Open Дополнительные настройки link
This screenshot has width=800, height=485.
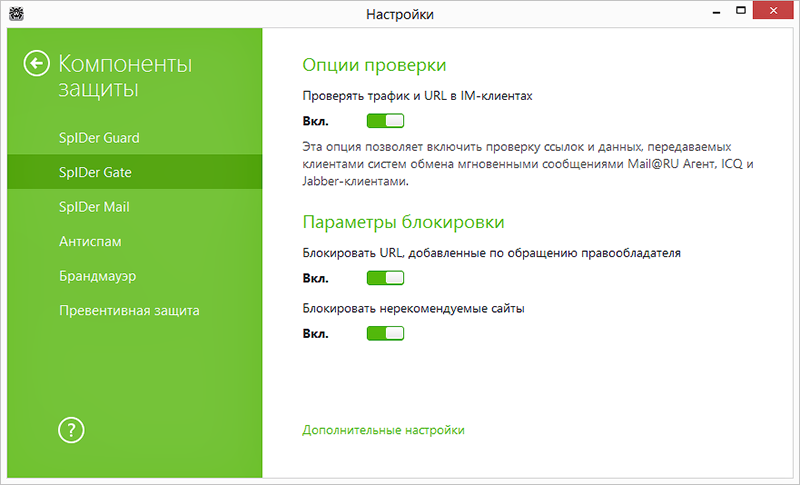coord(383,430)
